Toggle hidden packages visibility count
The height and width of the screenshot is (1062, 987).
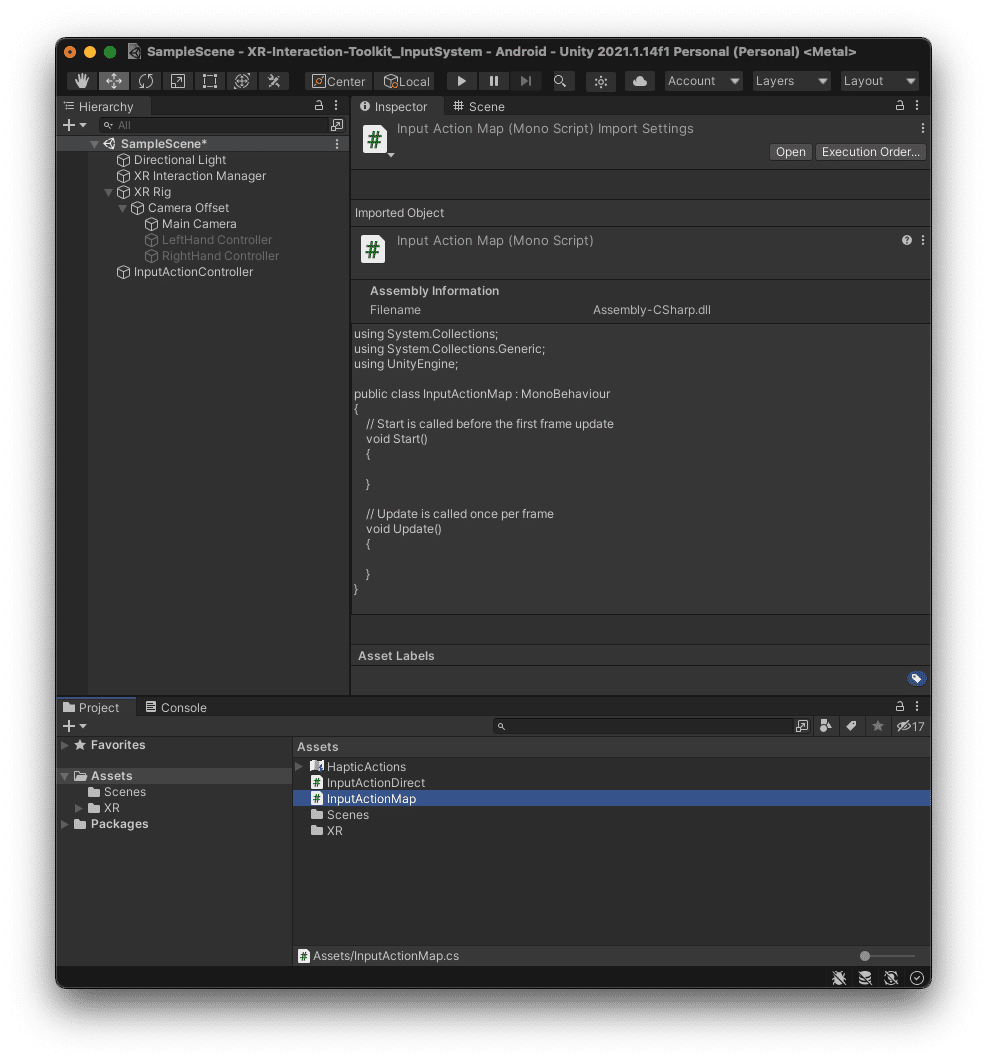pyautogui.click(x=910, y=727)
